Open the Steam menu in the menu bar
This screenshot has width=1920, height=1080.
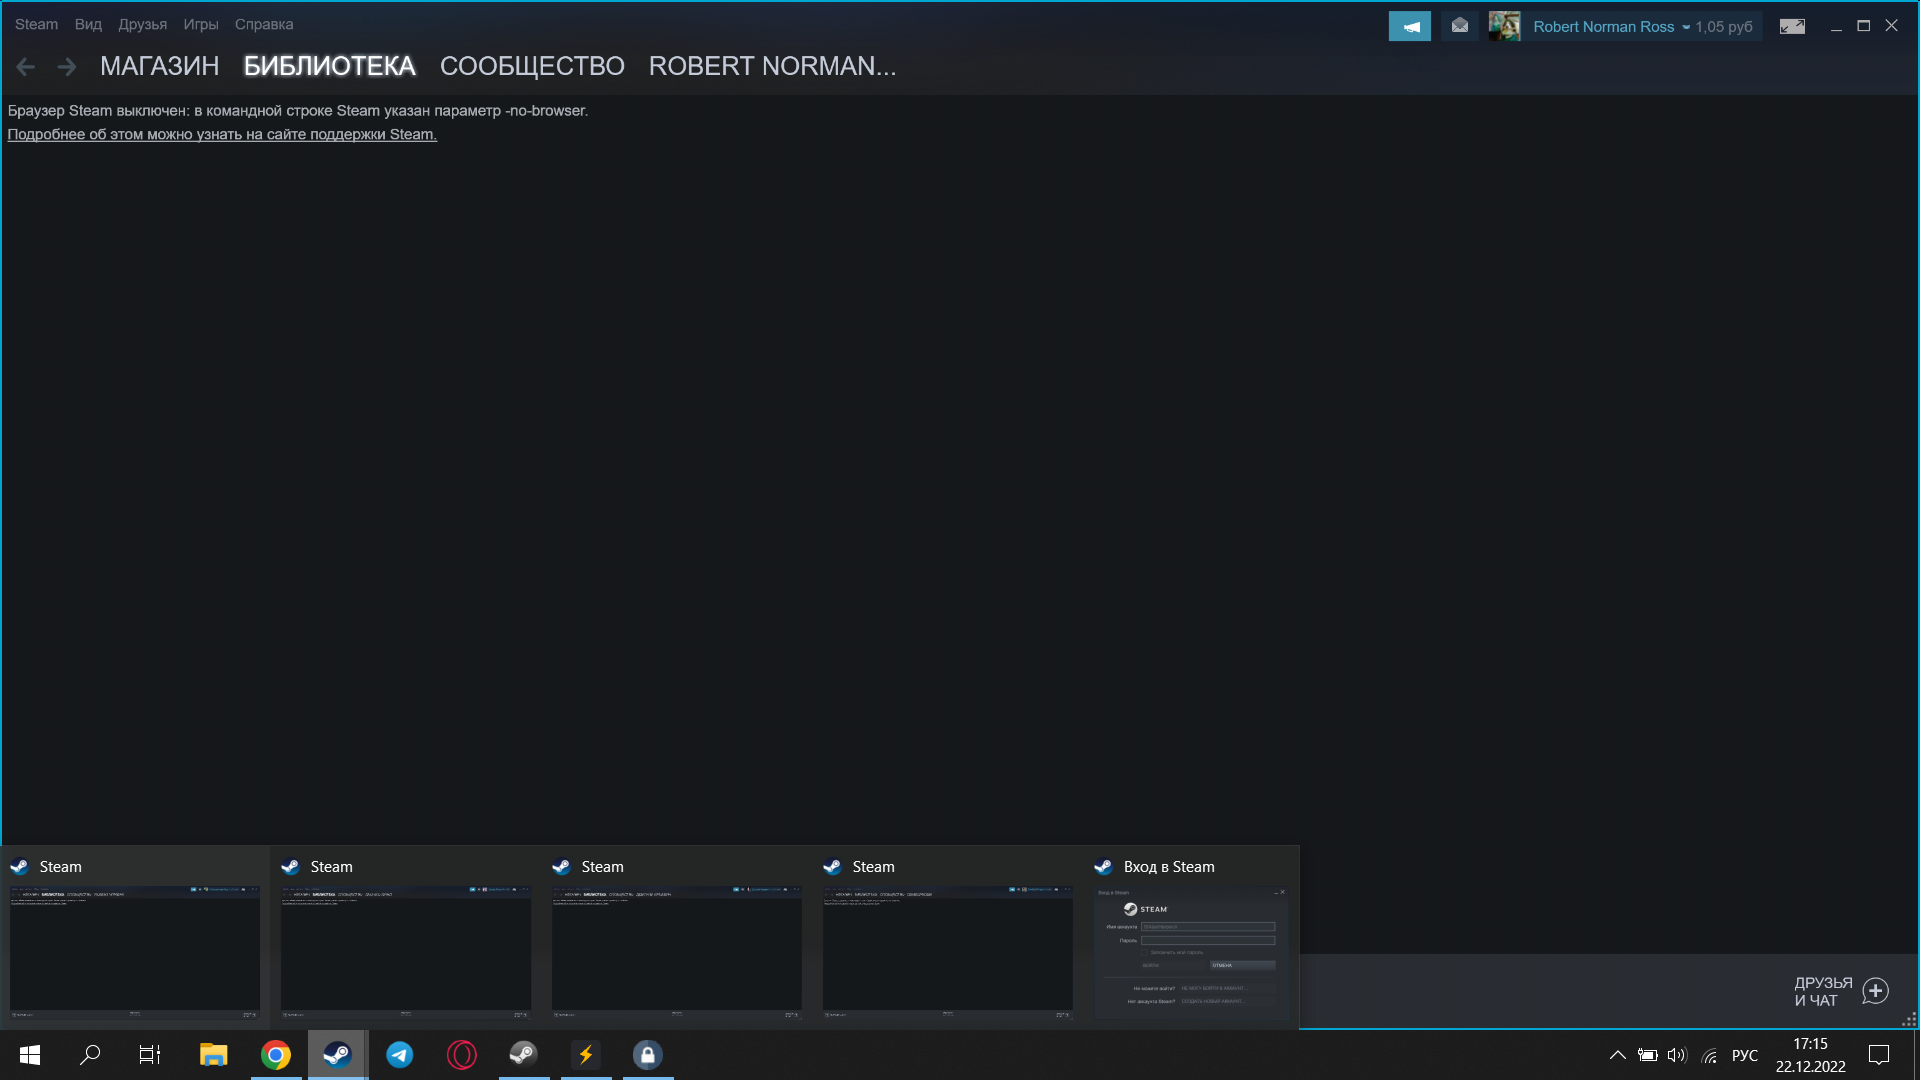pyautogui.click(x=36, y=24)
